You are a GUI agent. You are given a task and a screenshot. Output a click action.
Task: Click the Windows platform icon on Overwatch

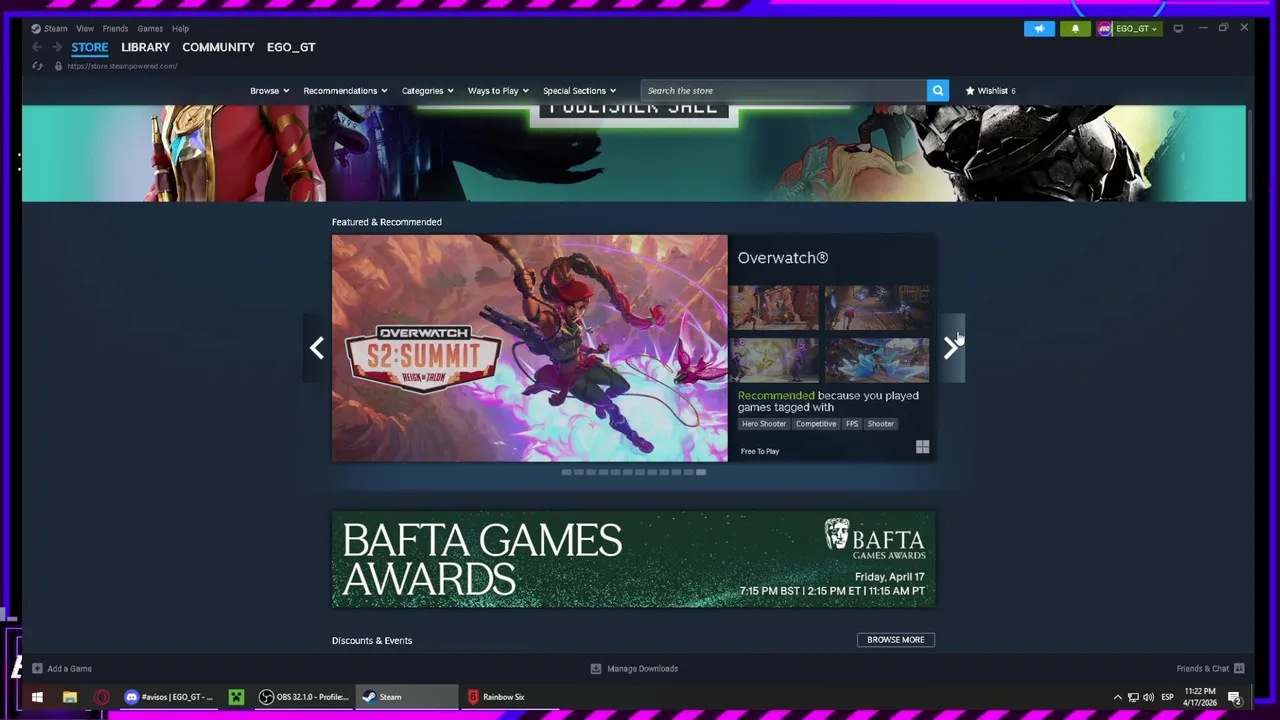[922, 447]
